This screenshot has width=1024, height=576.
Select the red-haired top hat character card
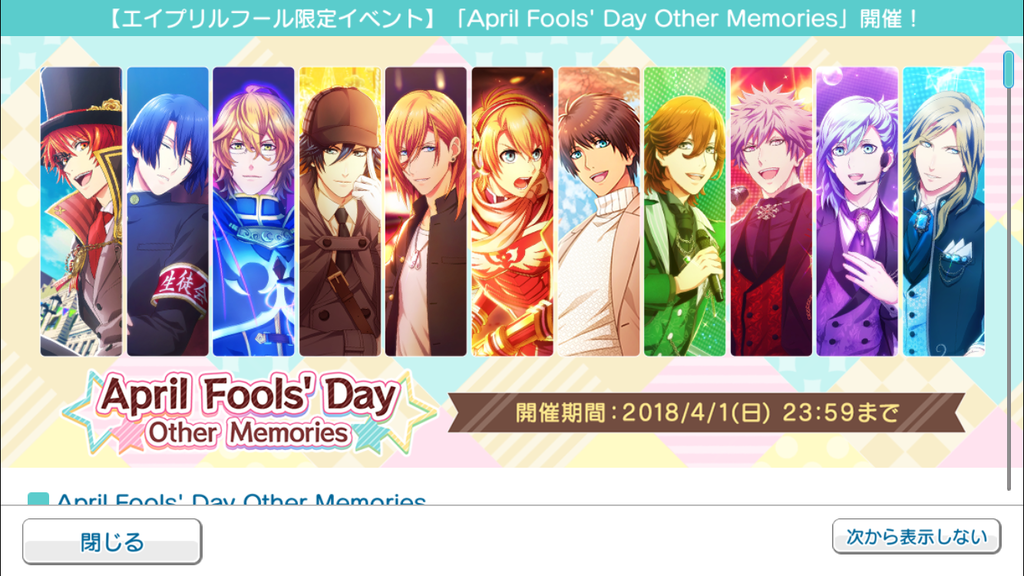click(x=81, y=212)
